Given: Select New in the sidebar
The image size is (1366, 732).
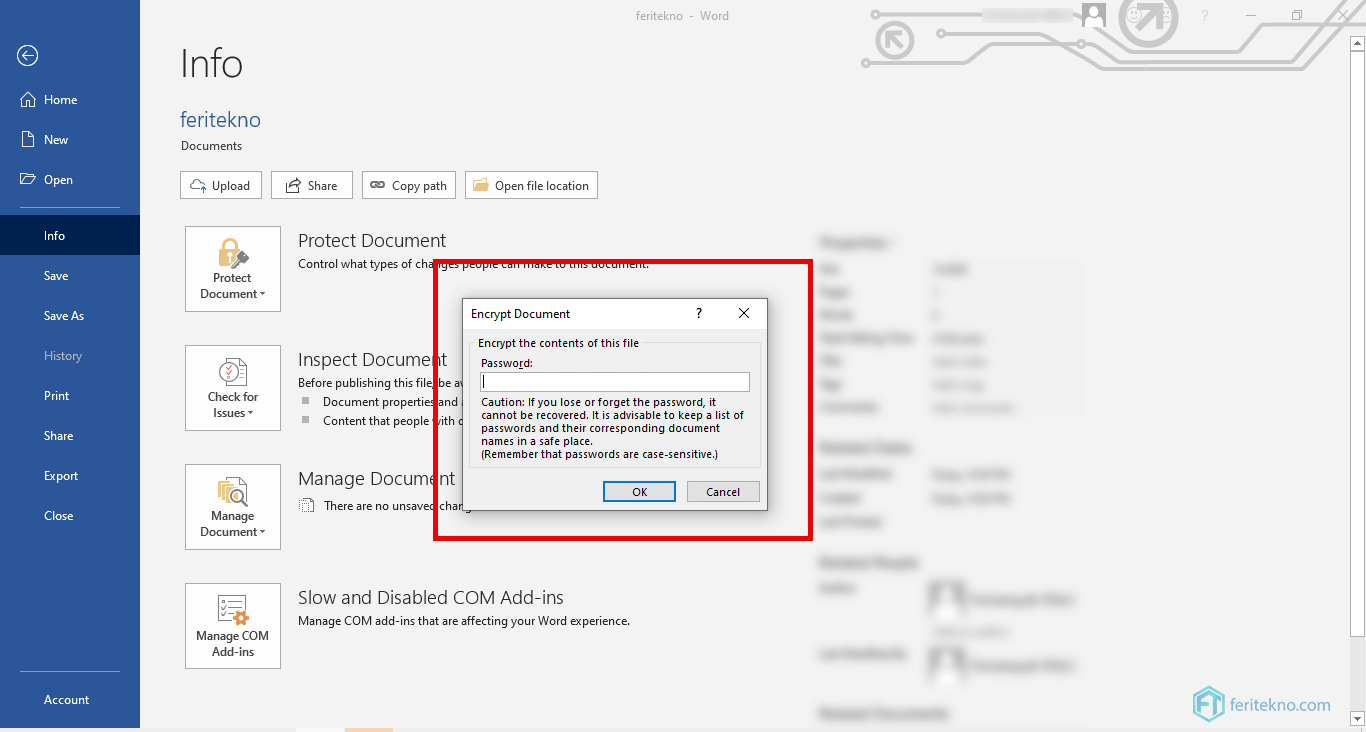Looking at the screenshot, I should [70, 140].
